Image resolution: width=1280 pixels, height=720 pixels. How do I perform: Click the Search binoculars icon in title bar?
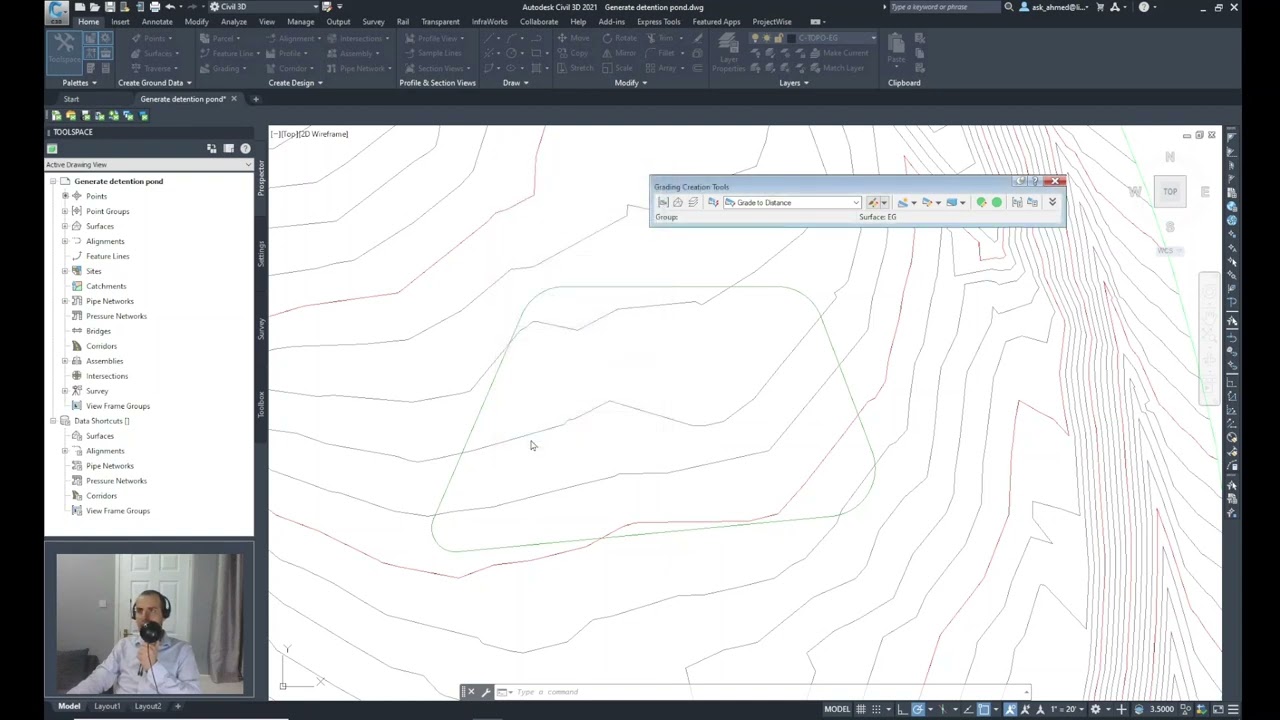click(1009, 7)
